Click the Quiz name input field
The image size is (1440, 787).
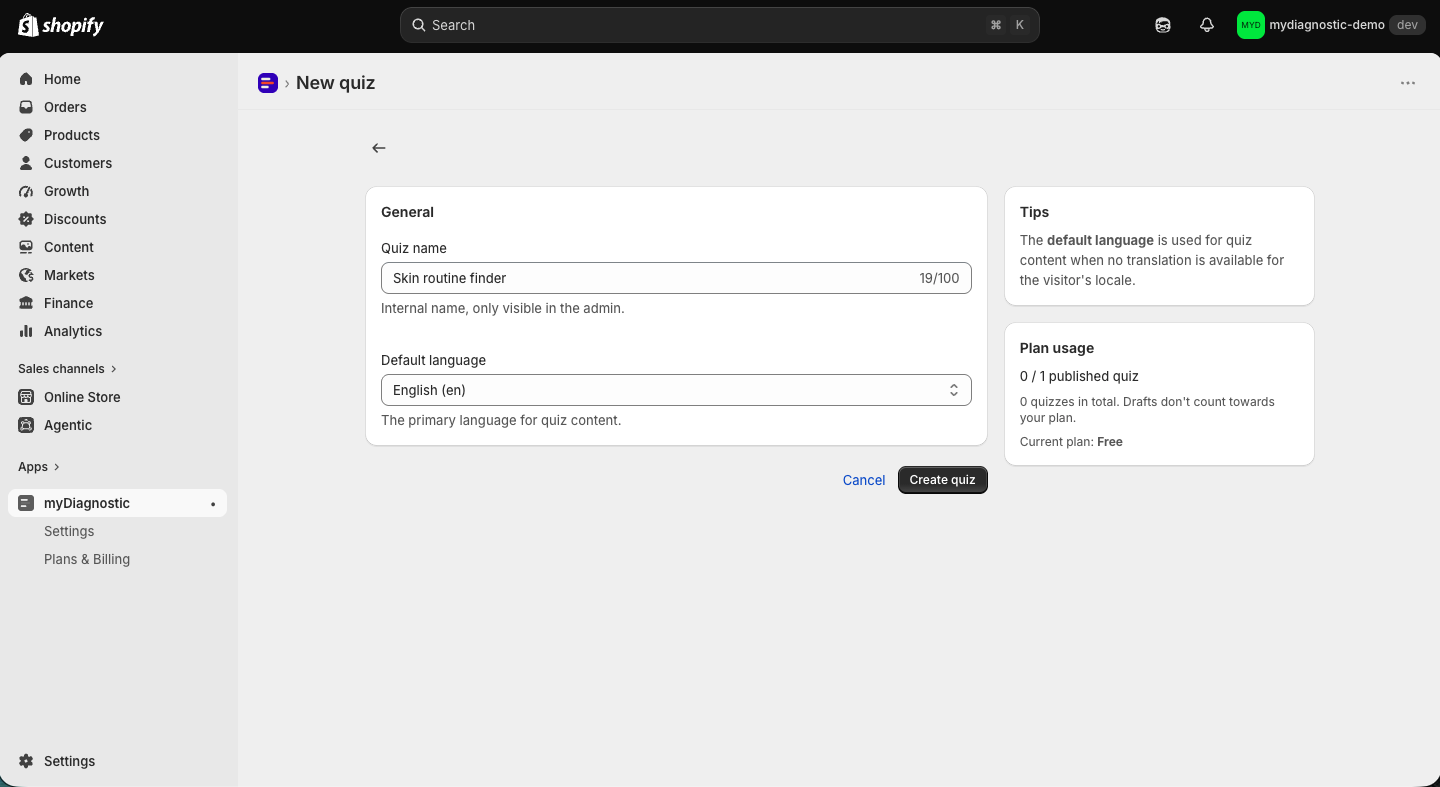tap(676, 278)
